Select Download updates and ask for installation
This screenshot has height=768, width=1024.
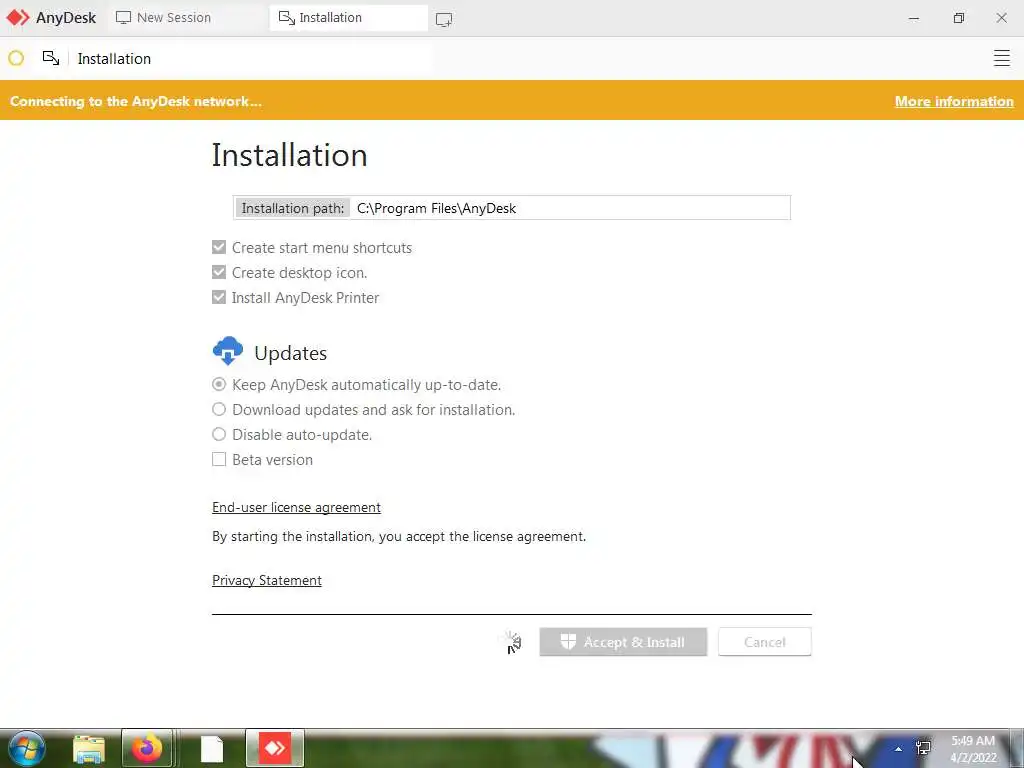219,409
